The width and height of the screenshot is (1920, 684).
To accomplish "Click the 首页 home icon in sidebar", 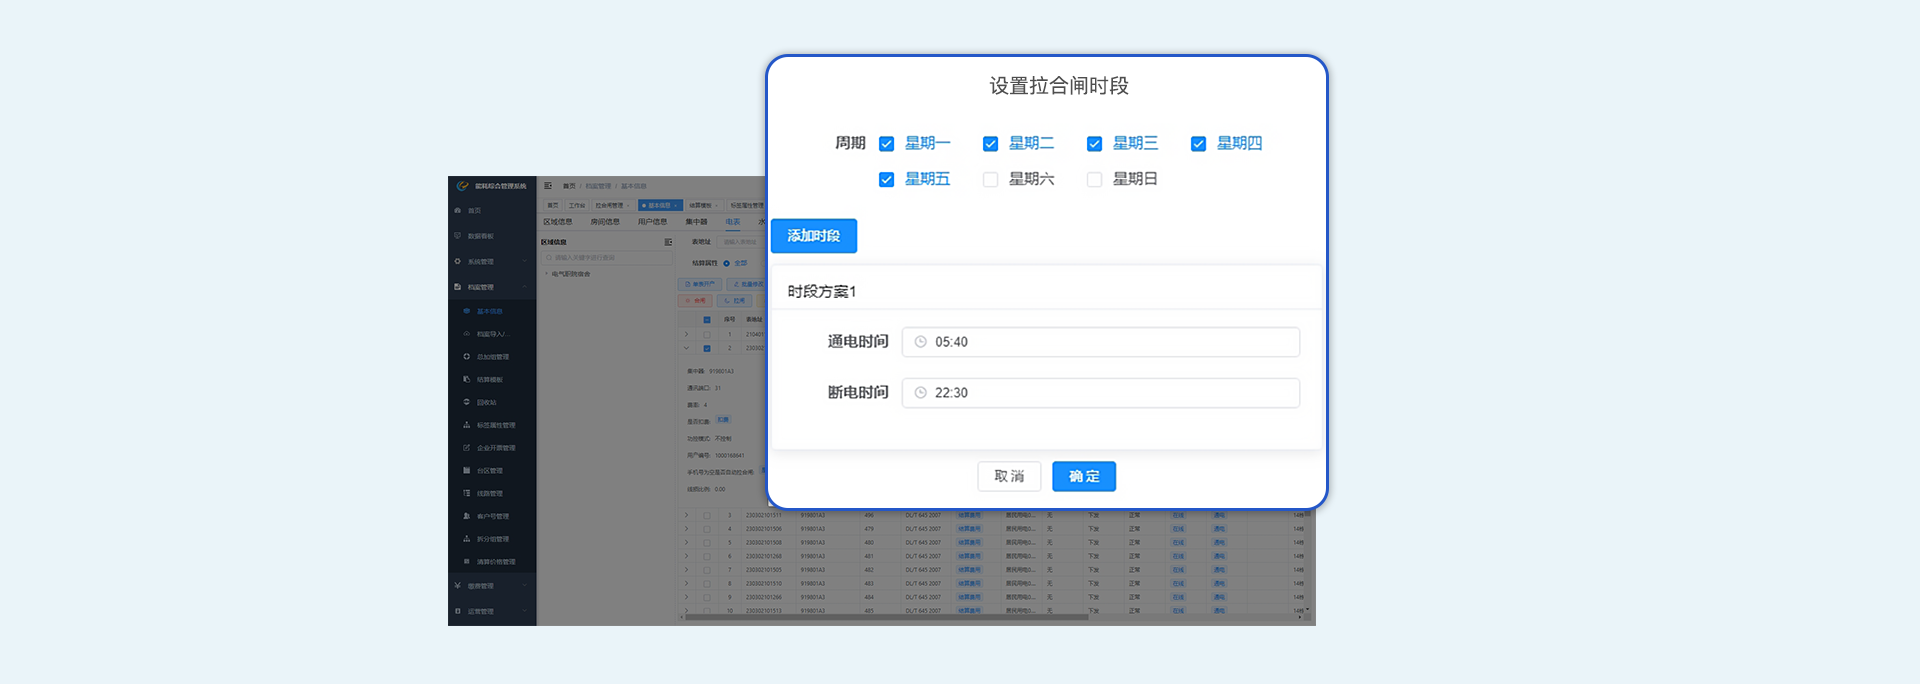I will tap(458, 211).
